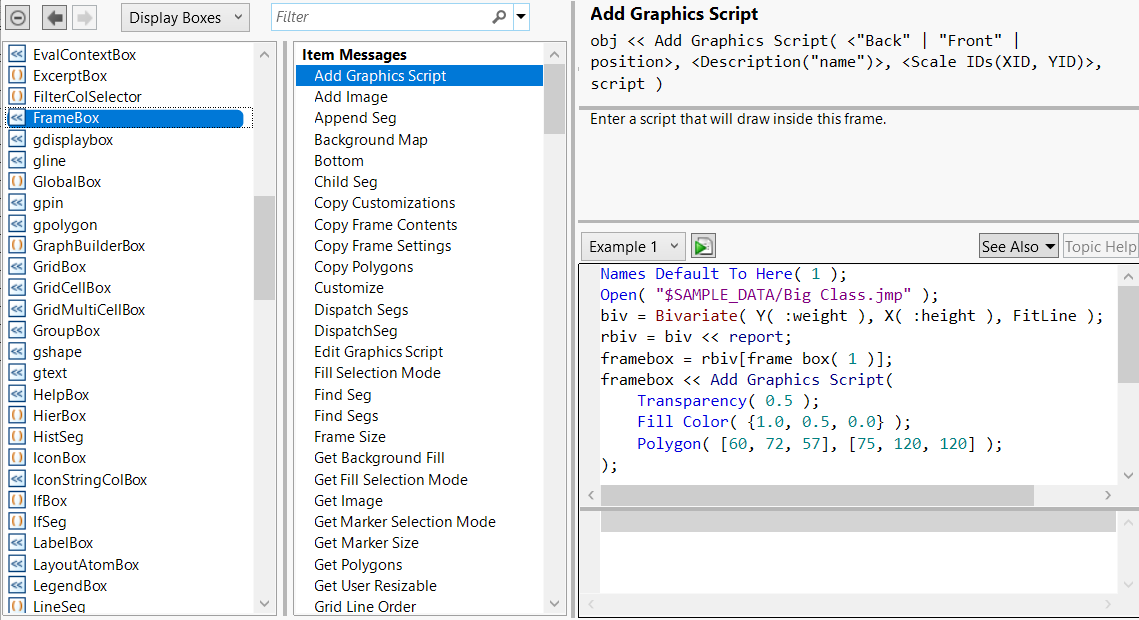Image resolution: width=1139 pixels, height=620 pixels.
Task: Click the minimize-mode circle icon at top left
Action: click(x=17, y=17)
